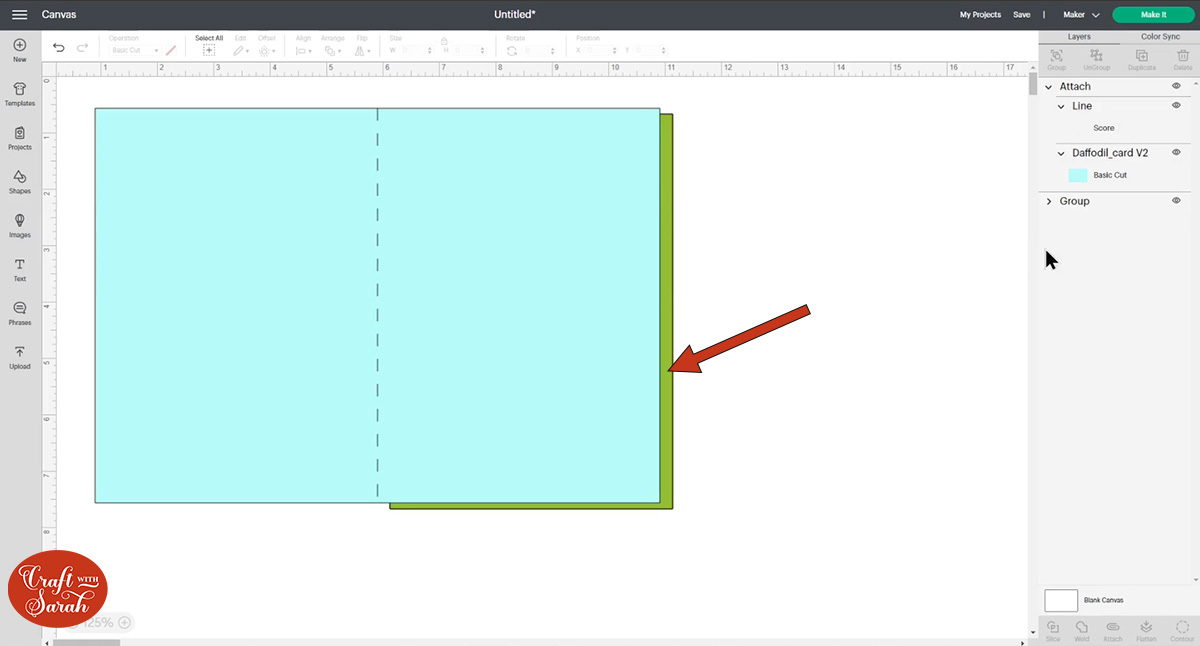Hide the Daffodil_card V2 layer
The image size is (1200, 646).
click(x=1176, y=153)
